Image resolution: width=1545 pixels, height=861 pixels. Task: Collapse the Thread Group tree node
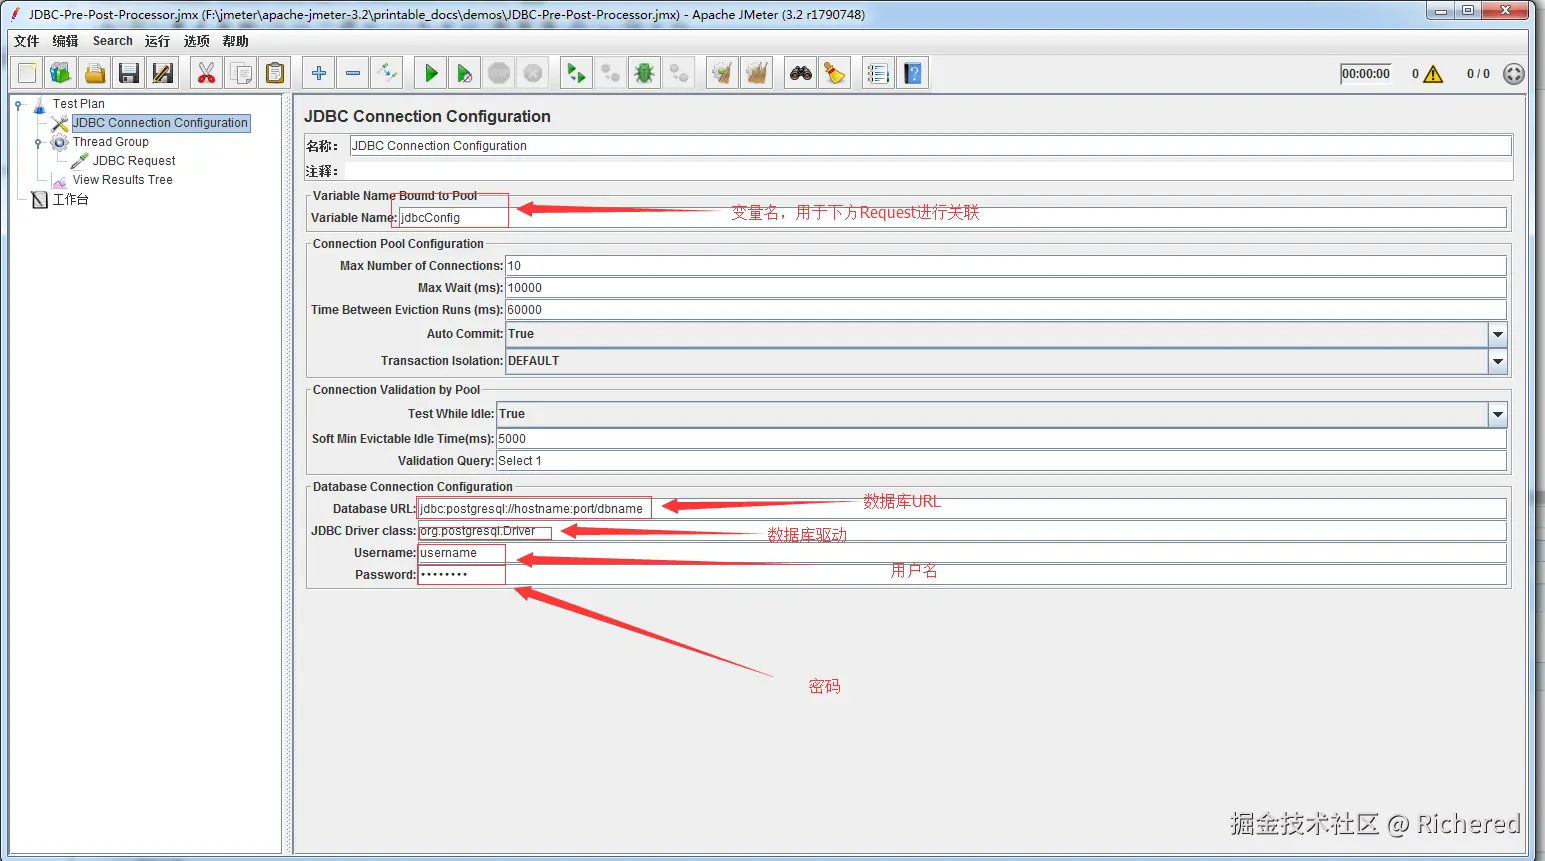coord(38,142)
